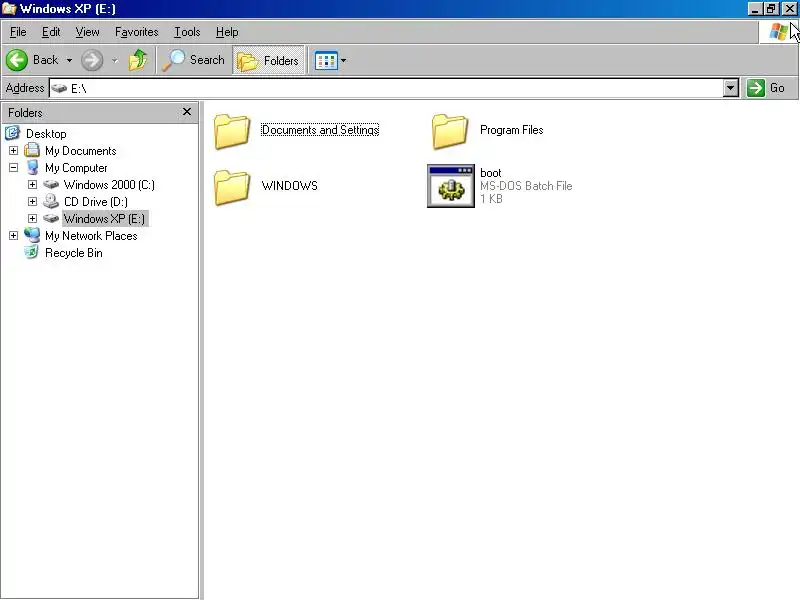Select CD Drive (D:) in tree
Screen dimensions: 800x600
point(96,202)
